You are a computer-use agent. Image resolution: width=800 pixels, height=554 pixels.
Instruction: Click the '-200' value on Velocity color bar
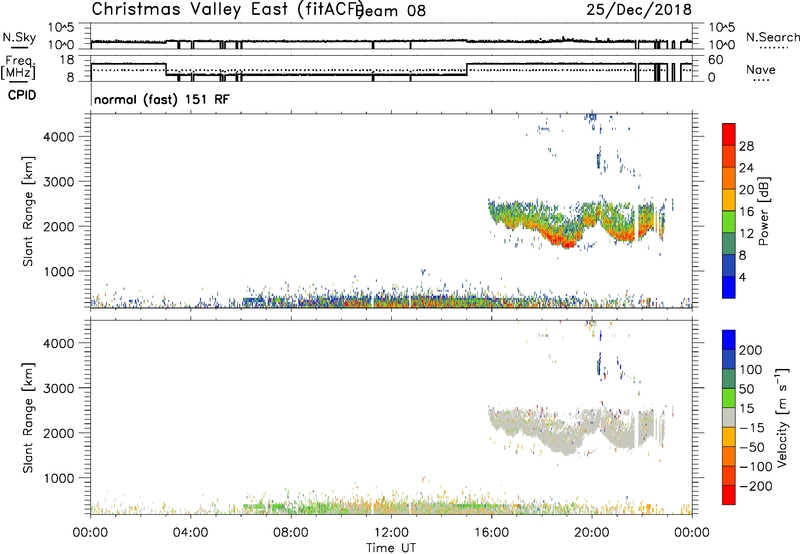[755, 486]
